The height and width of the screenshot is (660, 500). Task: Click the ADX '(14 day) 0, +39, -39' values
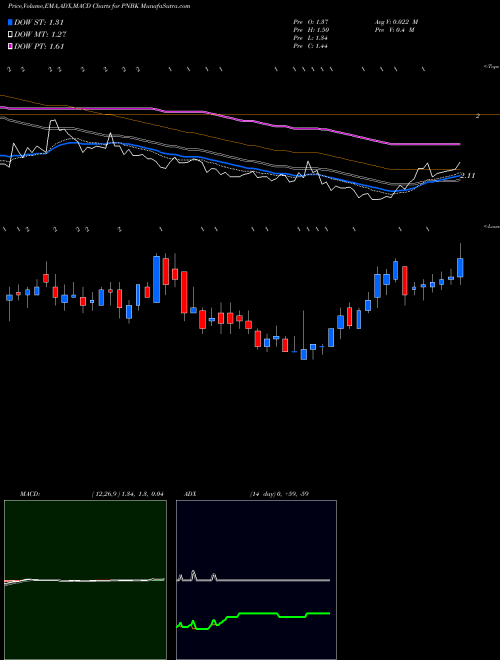pyautogui.click(x=279, y=494)
